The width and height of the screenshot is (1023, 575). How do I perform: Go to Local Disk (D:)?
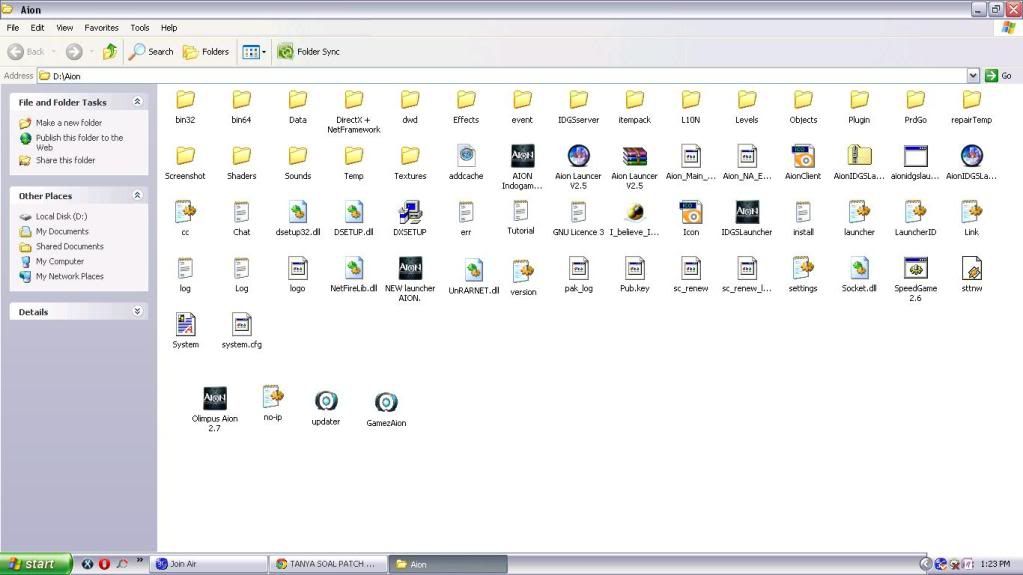[61, 216]
